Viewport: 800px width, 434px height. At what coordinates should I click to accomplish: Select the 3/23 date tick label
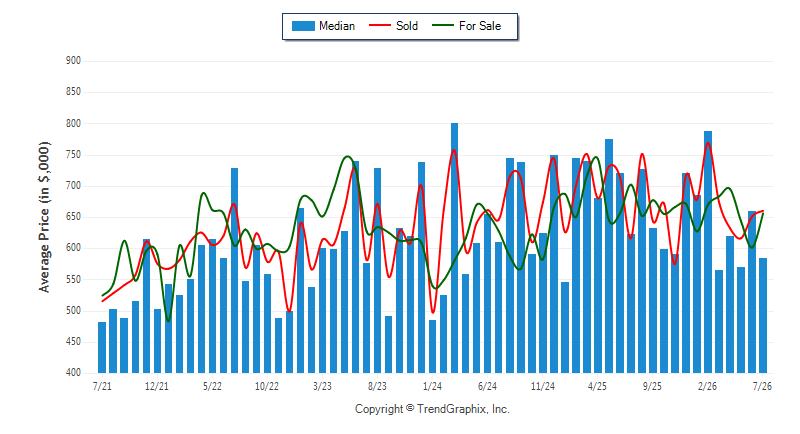point(322,386)
